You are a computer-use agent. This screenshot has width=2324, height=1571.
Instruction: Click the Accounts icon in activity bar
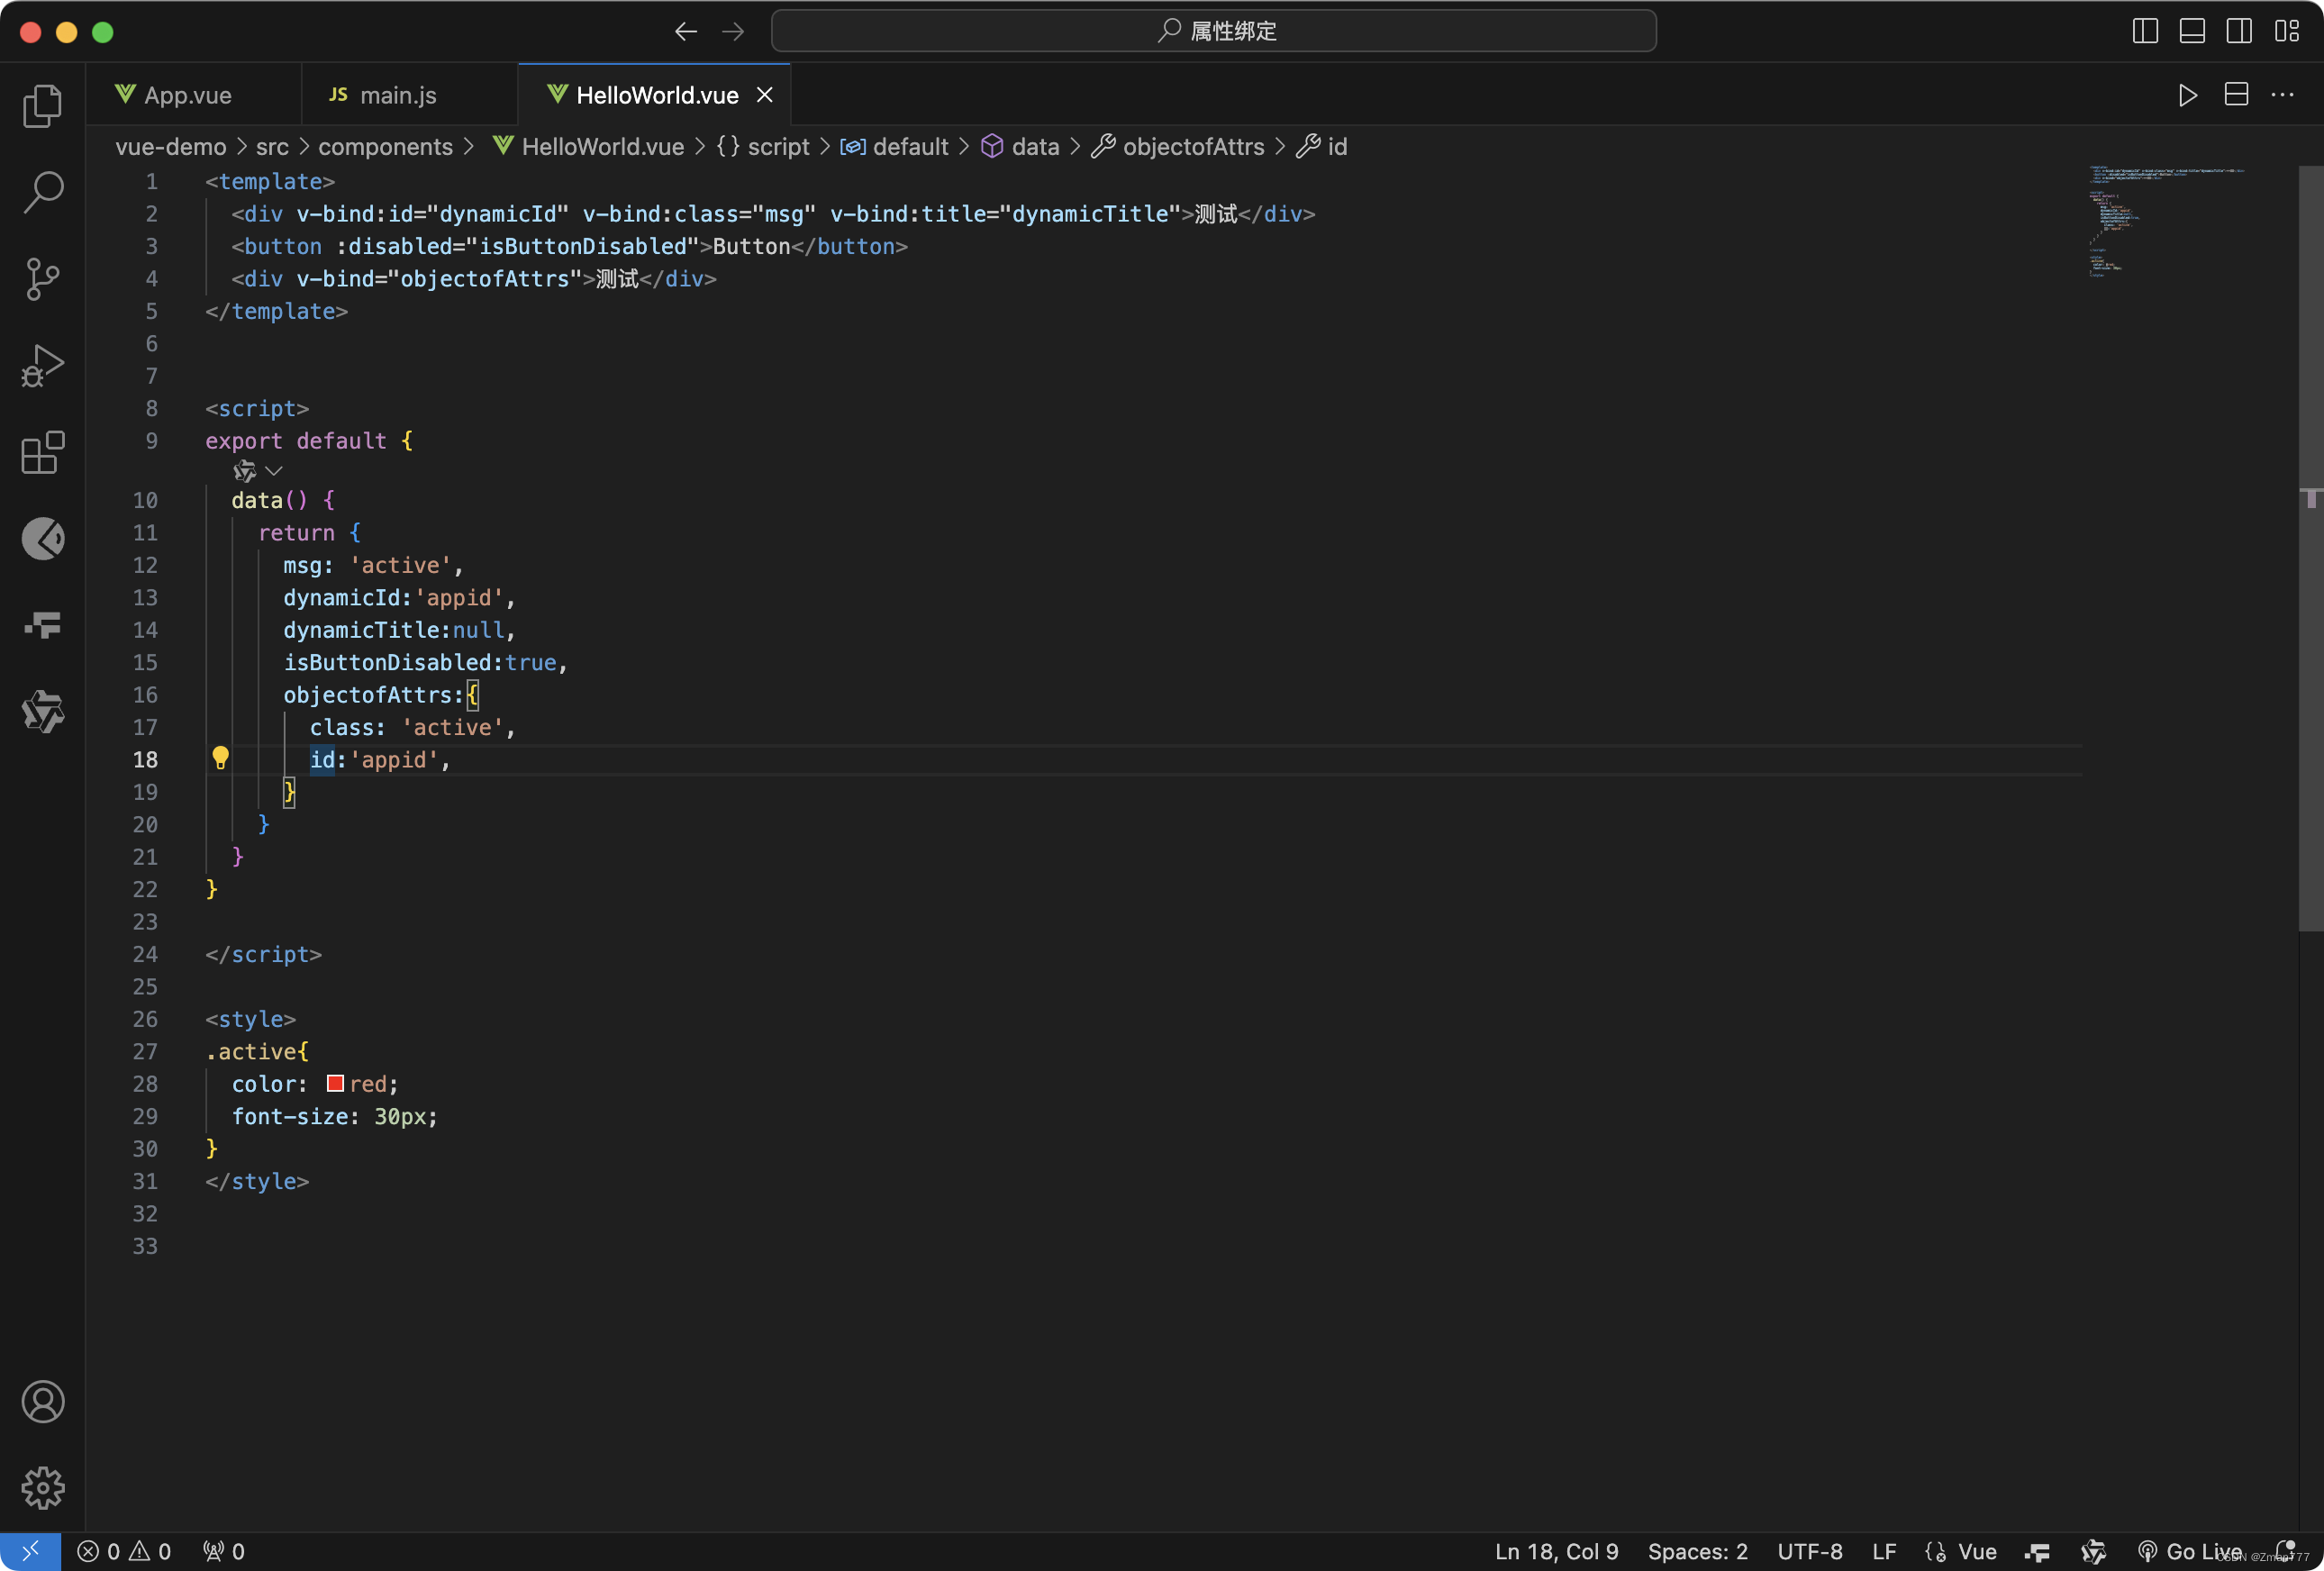[x=42, y=1402]
